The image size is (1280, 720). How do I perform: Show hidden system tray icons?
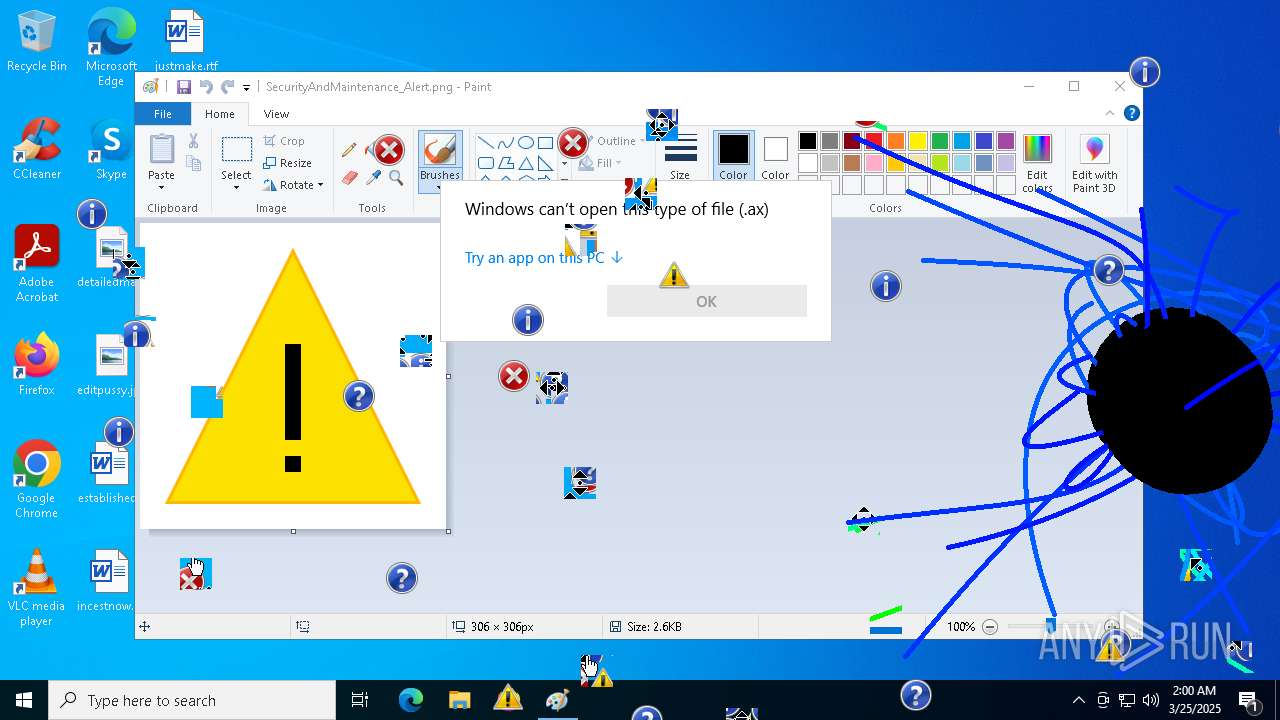click(x=1078, y=700)
